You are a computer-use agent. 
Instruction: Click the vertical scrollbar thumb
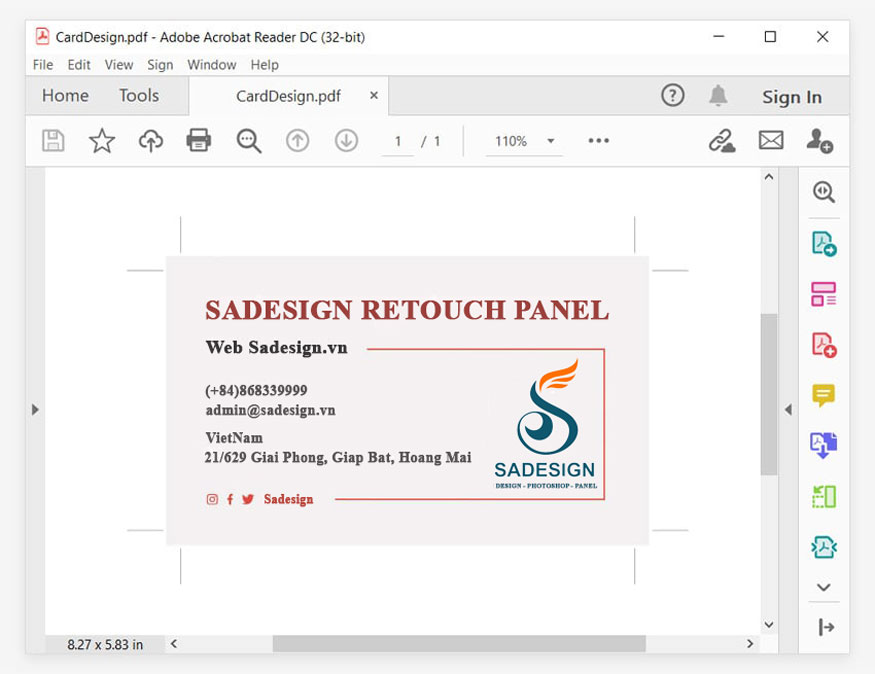769,394
